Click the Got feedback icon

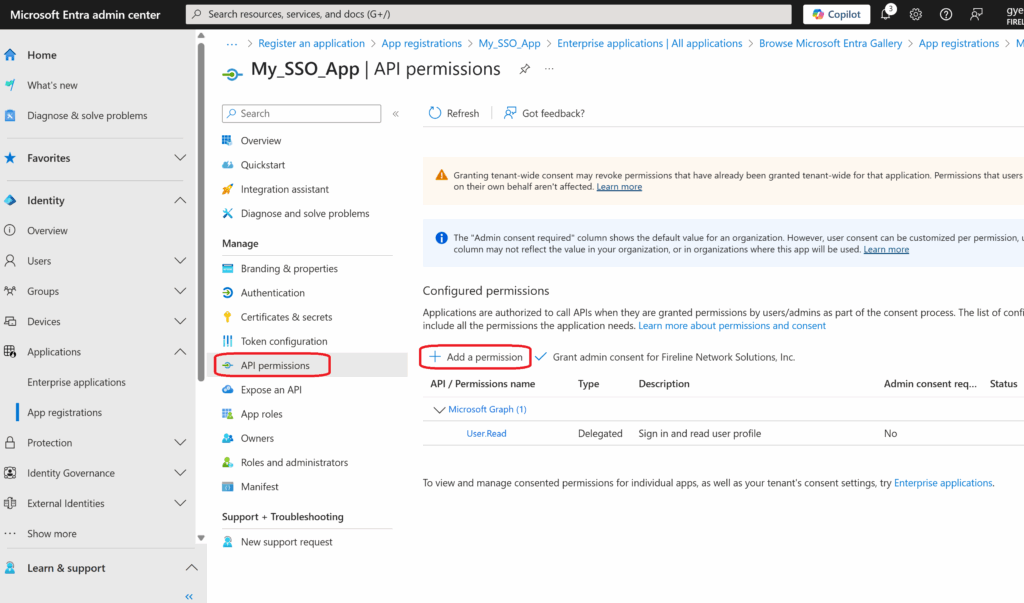coord(510,113)
